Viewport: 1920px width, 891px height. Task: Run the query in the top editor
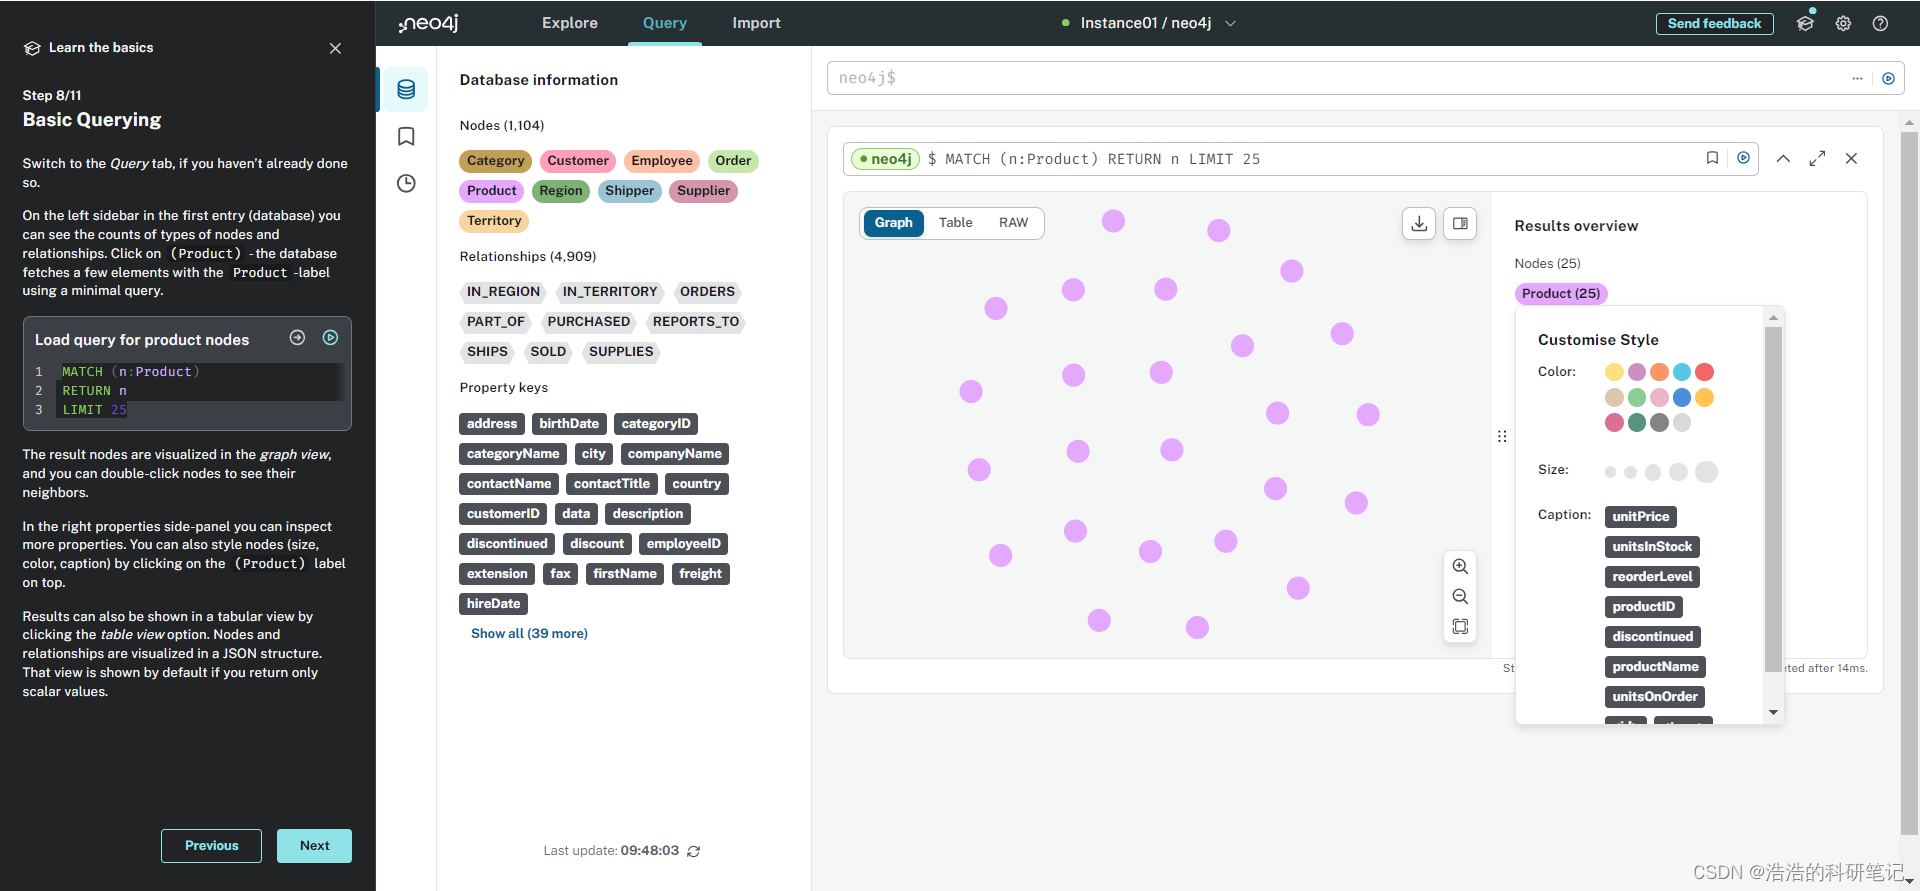point(1888,78)
